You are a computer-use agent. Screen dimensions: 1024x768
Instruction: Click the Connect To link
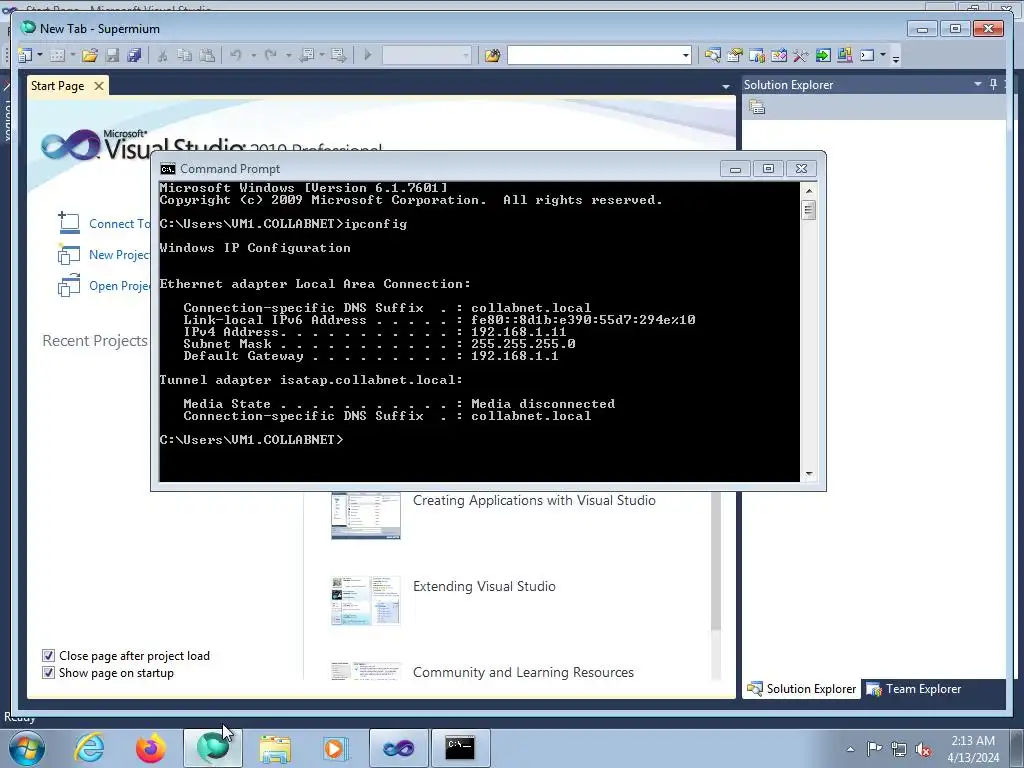point(120,224)
